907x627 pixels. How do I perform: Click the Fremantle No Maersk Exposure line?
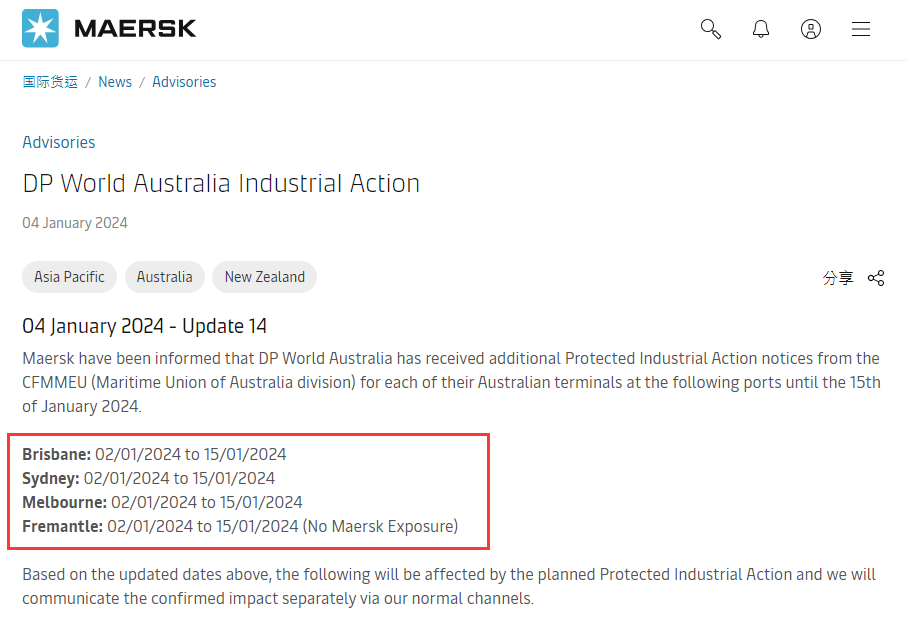click(240, 526)
